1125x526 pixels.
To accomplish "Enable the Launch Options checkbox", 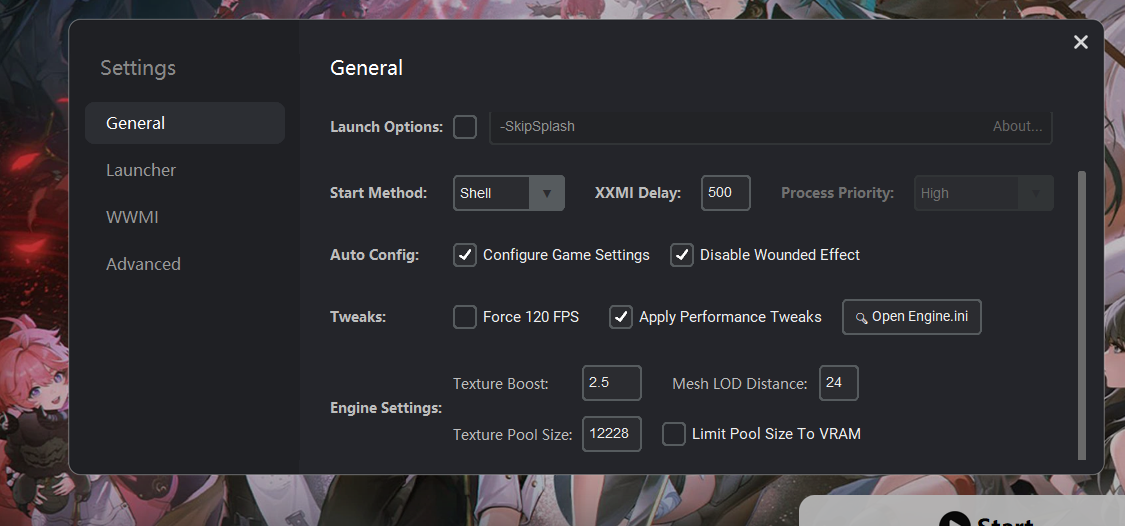I will click(x=465, y=127).
